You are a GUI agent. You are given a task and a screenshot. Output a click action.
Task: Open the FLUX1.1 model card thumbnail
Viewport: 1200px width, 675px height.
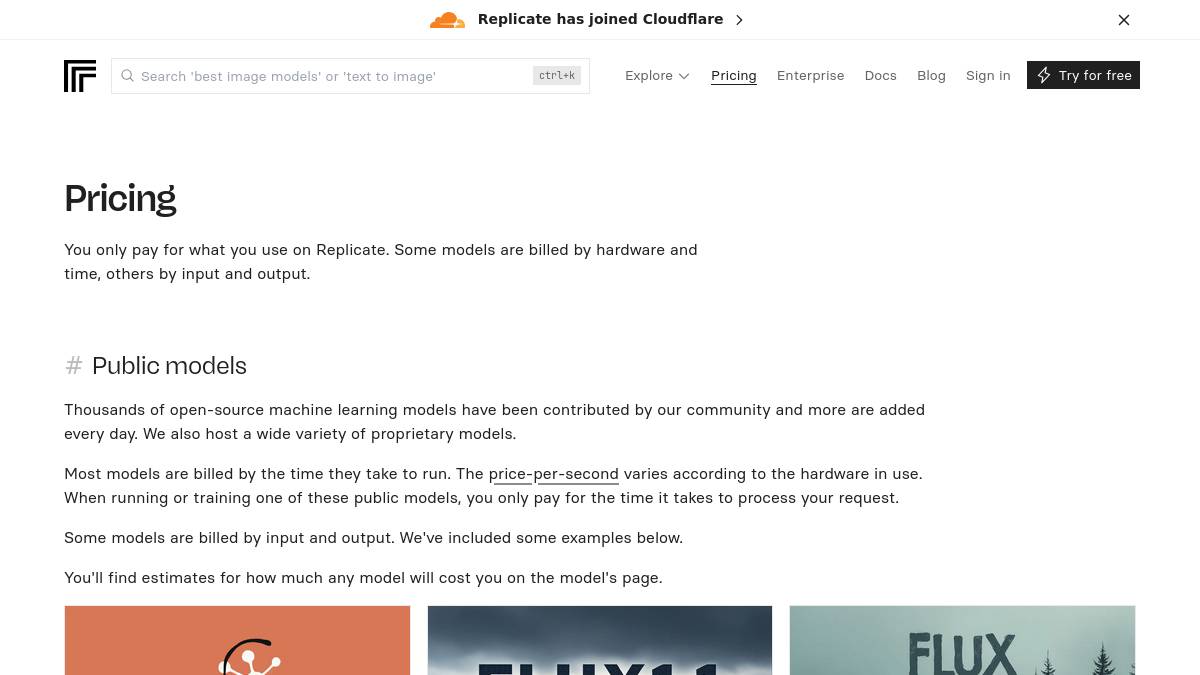tap(600, 640)
